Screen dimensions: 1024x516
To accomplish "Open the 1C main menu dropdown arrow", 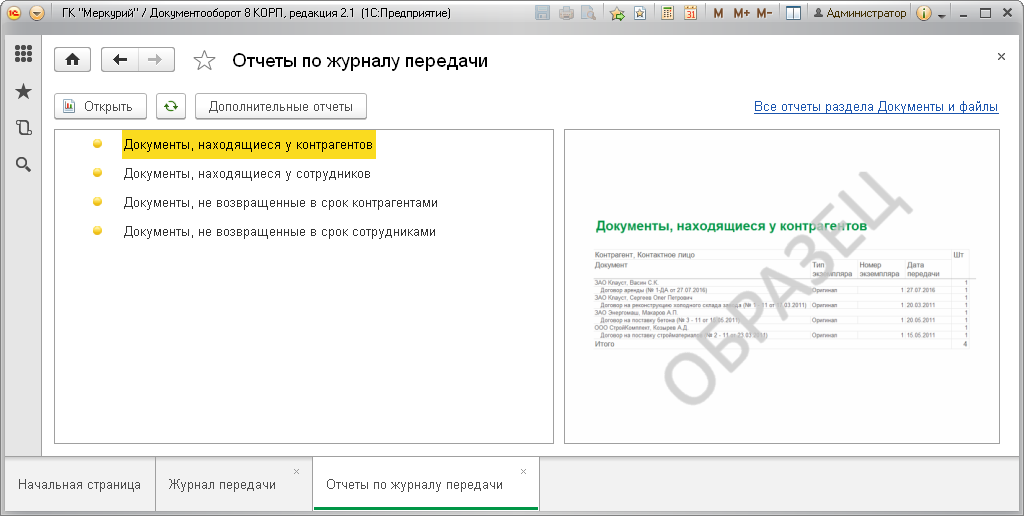I will point(37,13).
